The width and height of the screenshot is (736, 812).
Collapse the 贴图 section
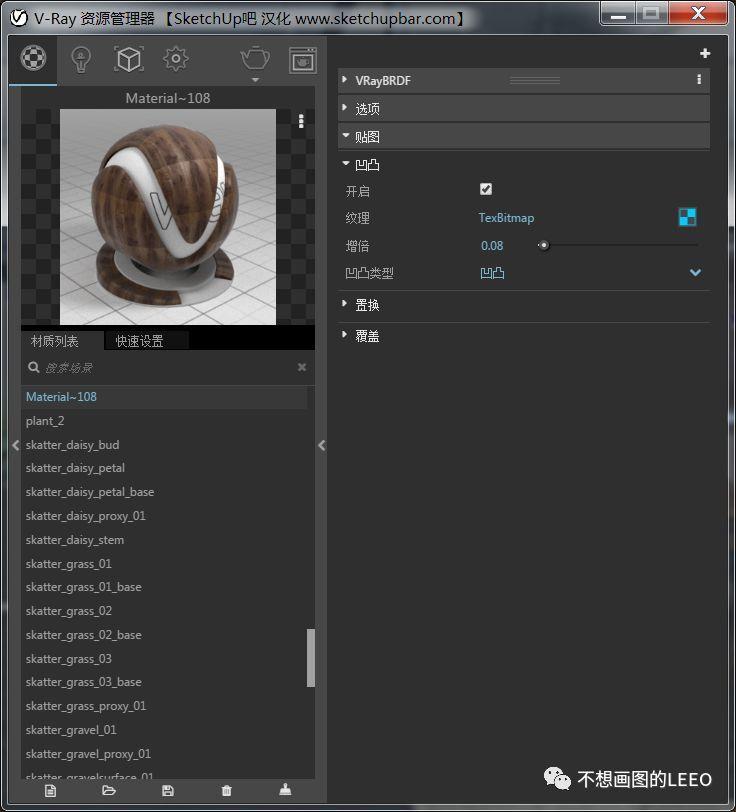[x=345, y=136]
